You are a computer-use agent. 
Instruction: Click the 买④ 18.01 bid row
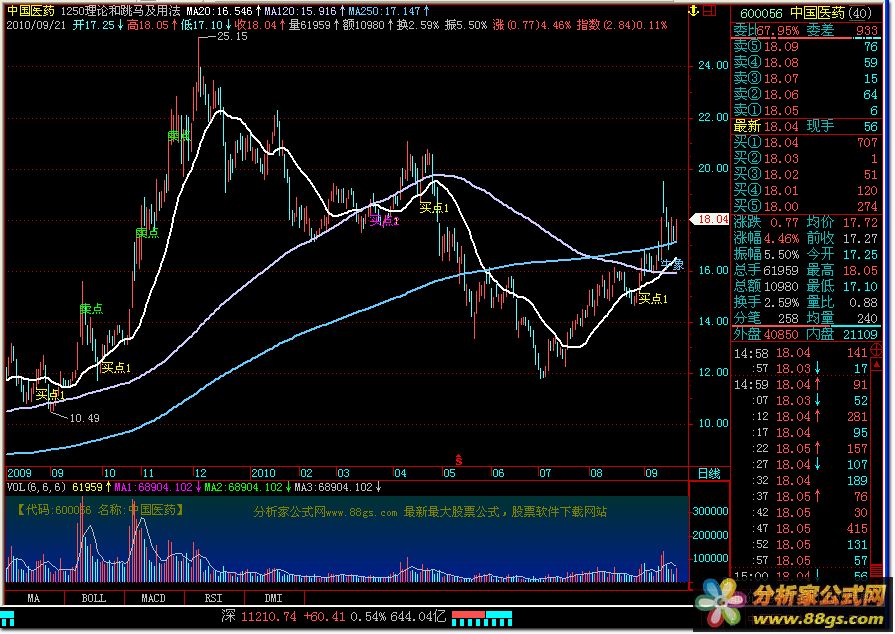[805, 190]
